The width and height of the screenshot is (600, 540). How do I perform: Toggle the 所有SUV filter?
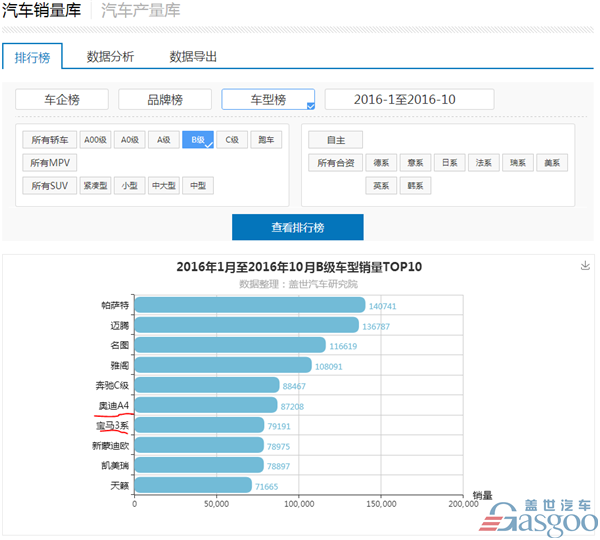point(50,186)
